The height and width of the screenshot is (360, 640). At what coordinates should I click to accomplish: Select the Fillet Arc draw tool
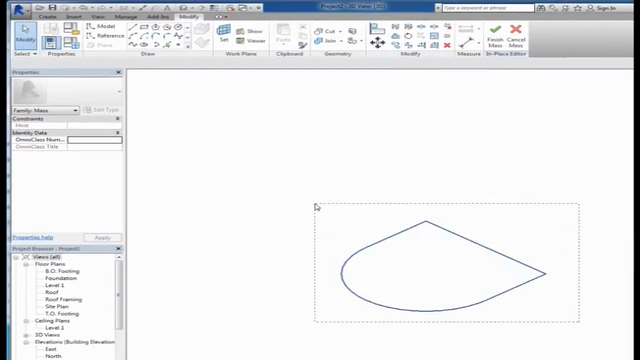click(x=167, y=36)
